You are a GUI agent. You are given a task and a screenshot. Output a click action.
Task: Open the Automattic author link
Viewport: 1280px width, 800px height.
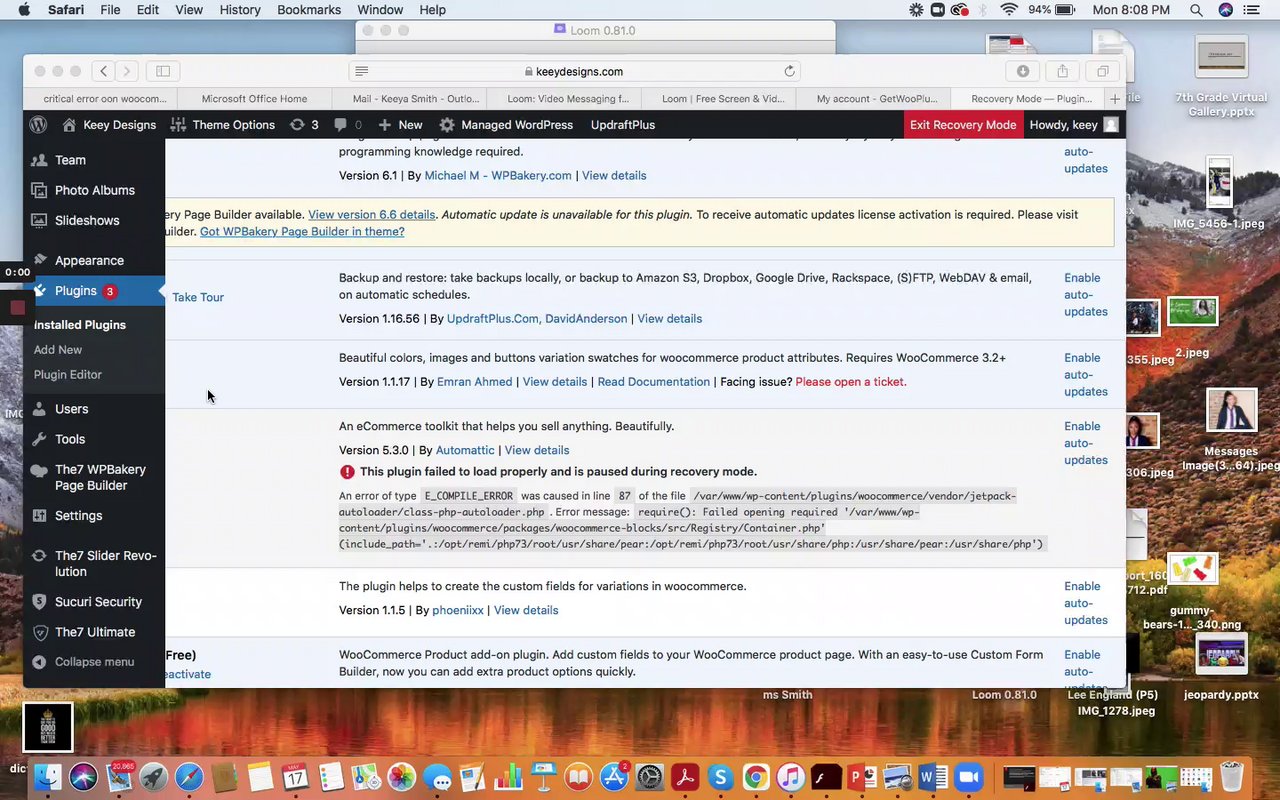click(465, 450)
